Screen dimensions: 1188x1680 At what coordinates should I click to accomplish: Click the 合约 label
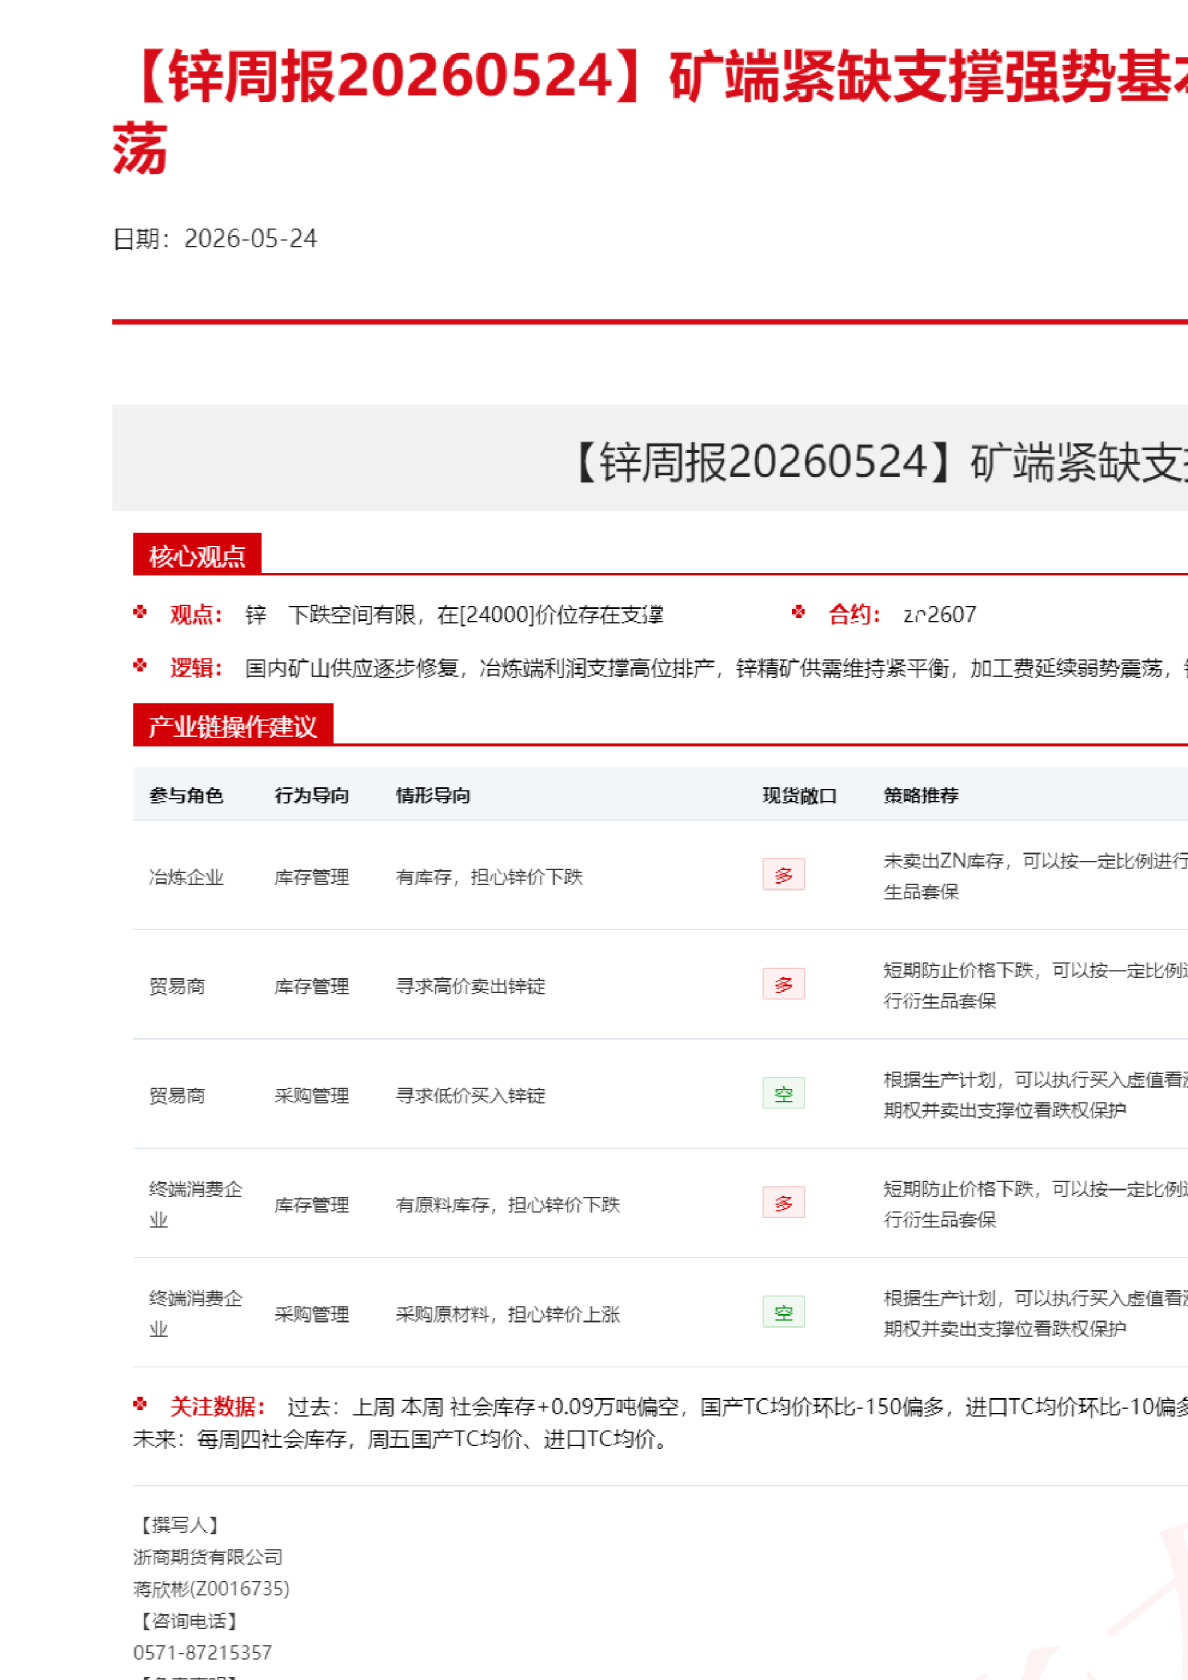(854, 614)
